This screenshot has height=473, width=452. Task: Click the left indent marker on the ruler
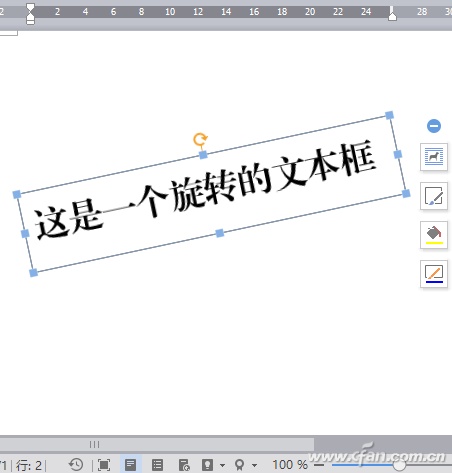click(30, 14)
